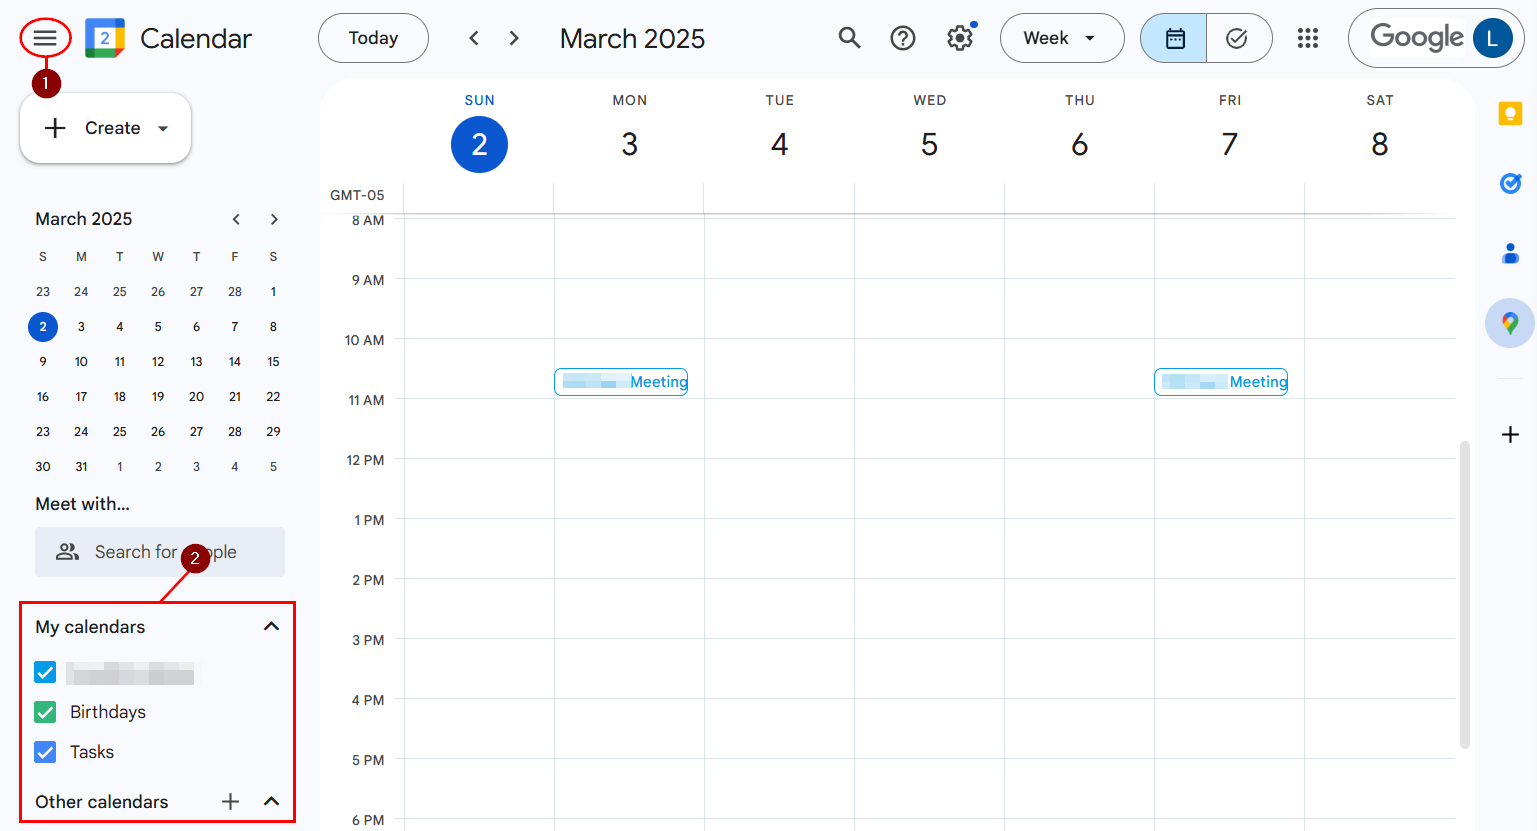Click the Google Calendar logo
The width and height of the screenshot is (1537, 831).
coord(105,38)
